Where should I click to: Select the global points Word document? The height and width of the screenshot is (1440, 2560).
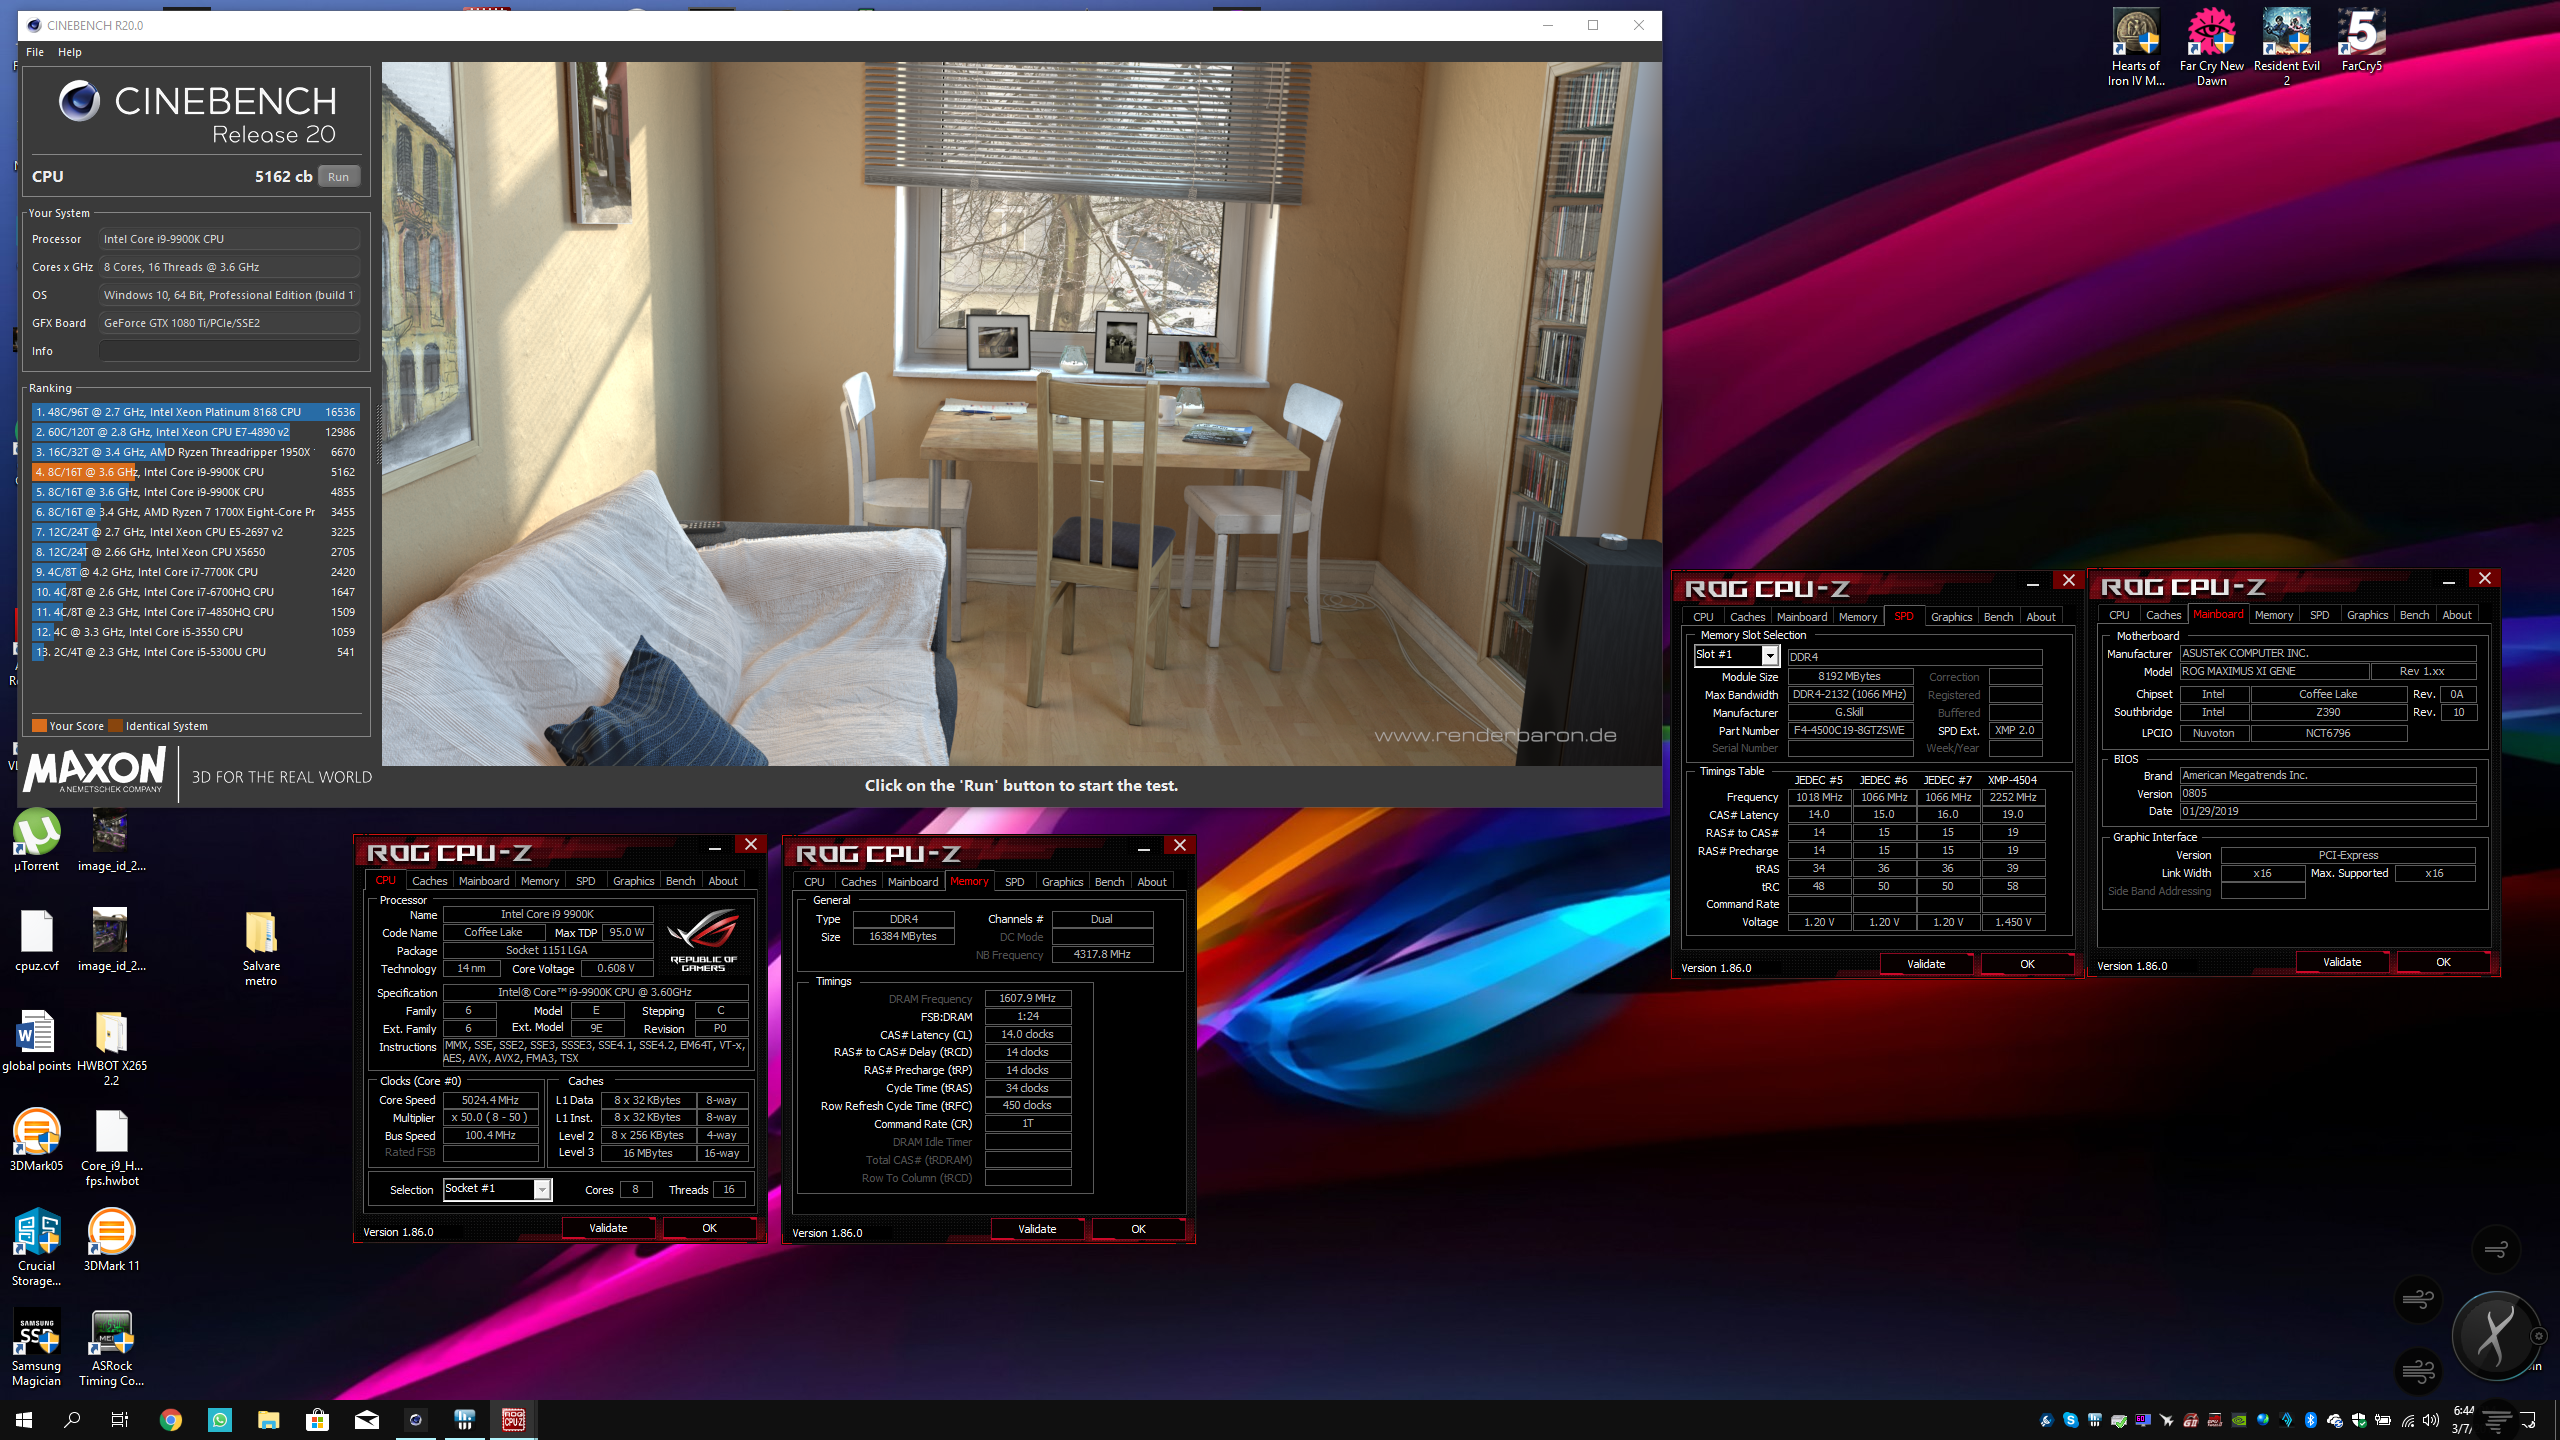pyautogui.click(x=37, y=1040)
